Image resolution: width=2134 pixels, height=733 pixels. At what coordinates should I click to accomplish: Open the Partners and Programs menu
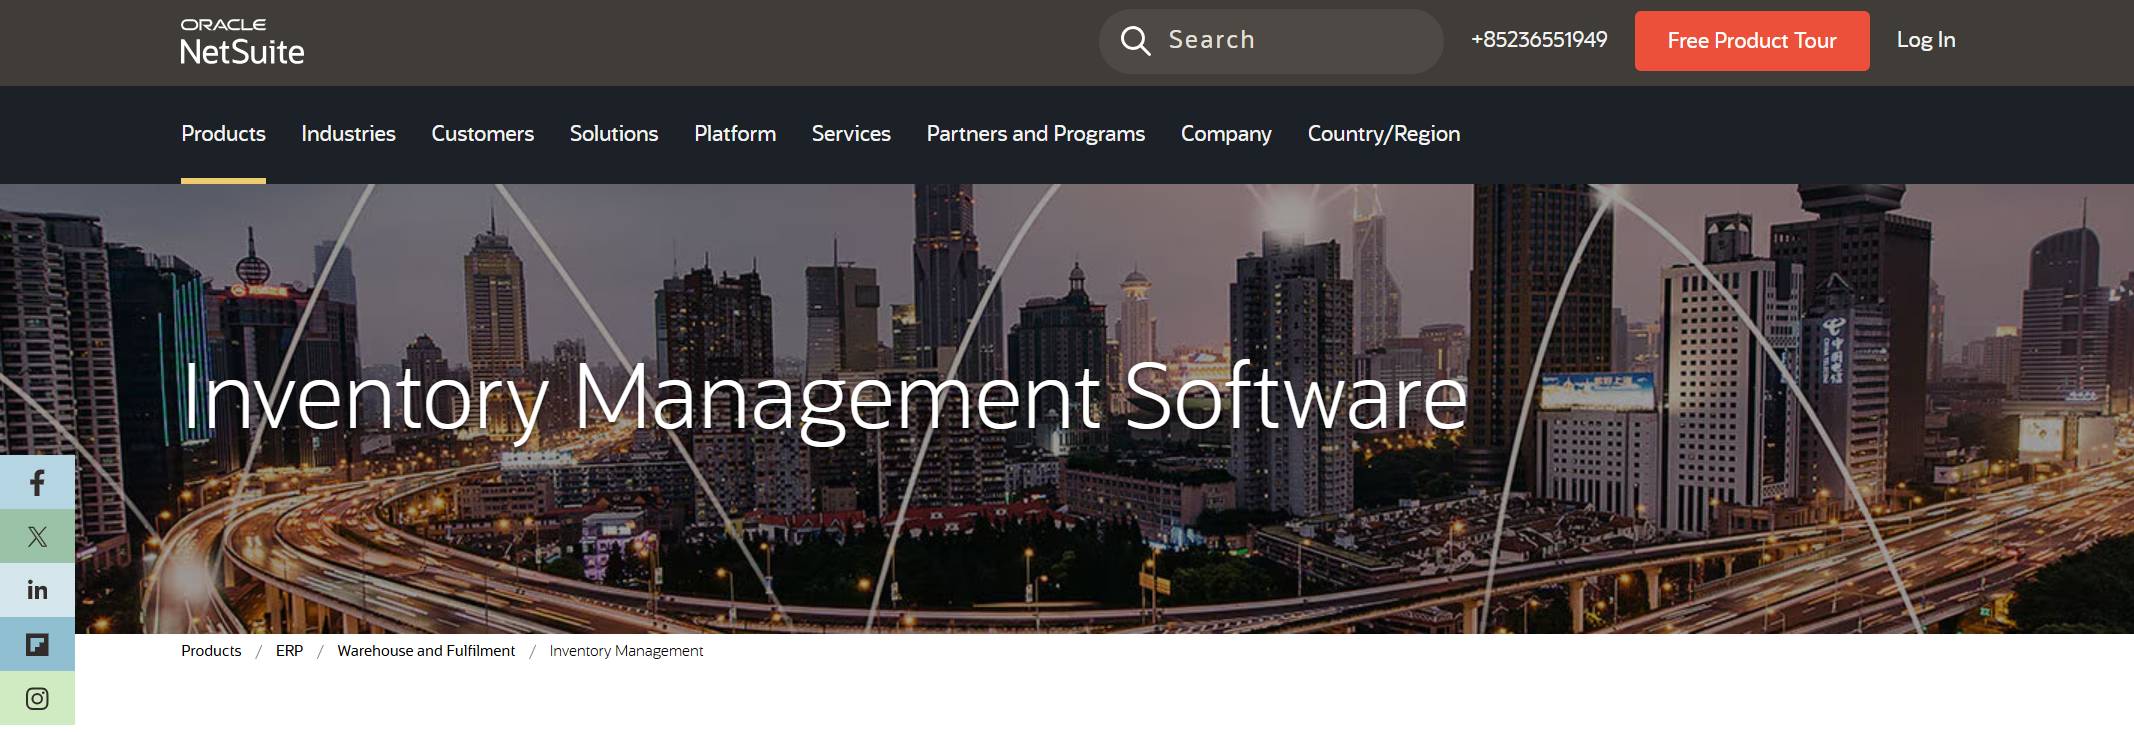click(x=1035, y=134)
